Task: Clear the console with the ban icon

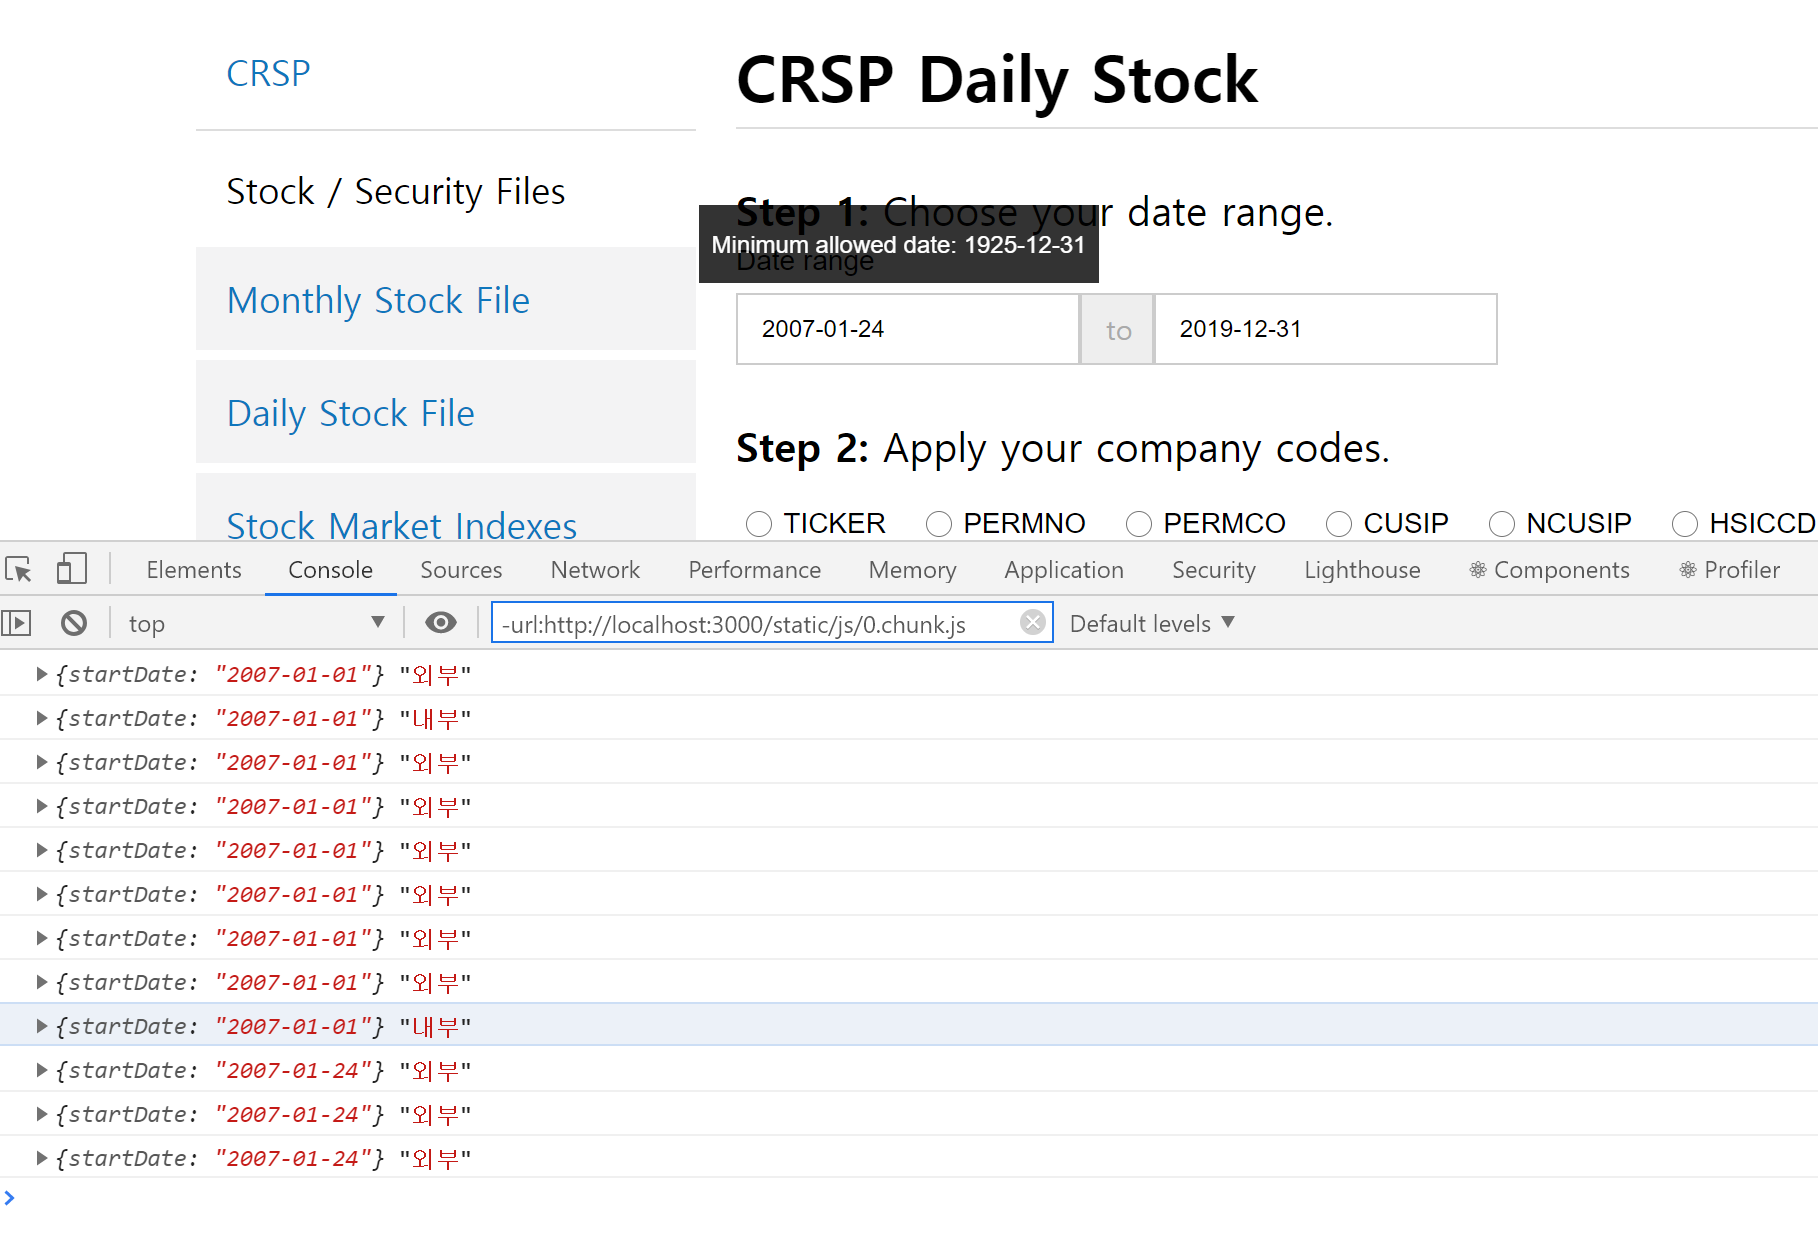Action: tap(74, 624)
